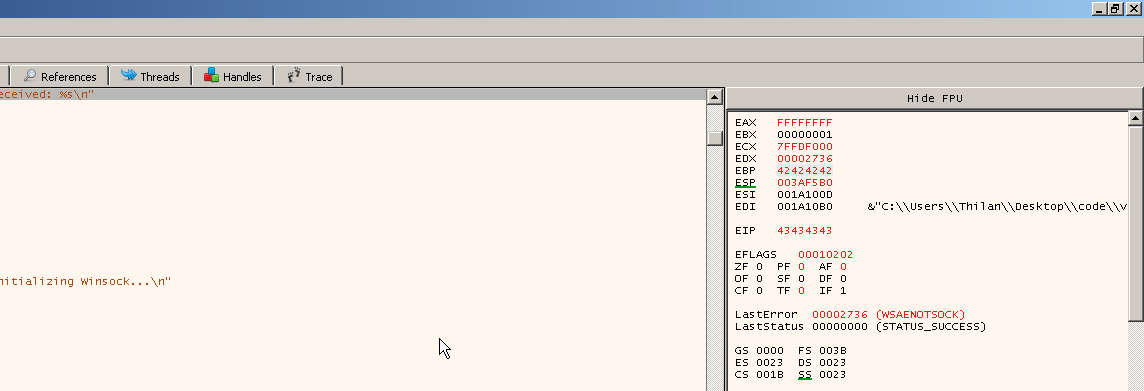Click LastStatus value 00000000 (STATUS_SUCCESS)
1144x391 pixels.
tap(899, 326)
